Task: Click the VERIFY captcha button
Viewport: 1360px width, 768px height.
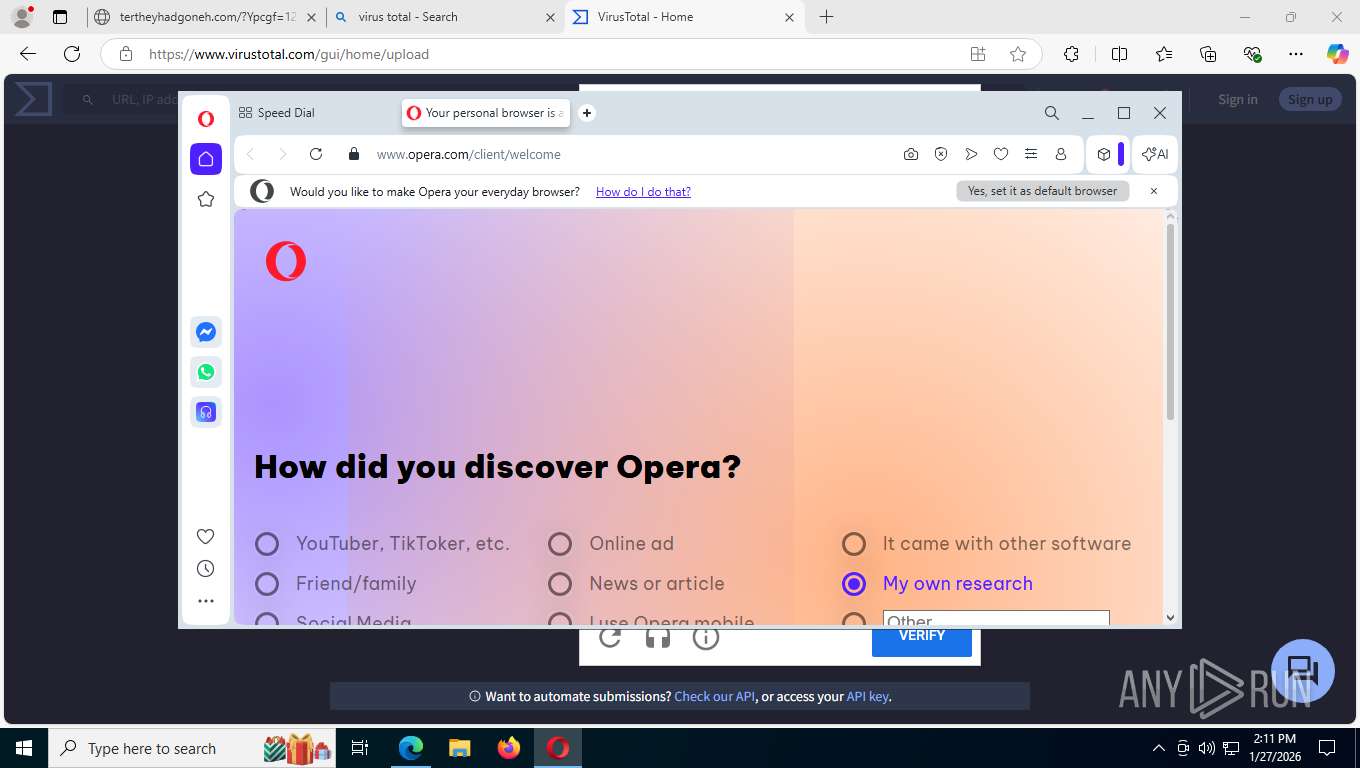Action: point(922,639)
